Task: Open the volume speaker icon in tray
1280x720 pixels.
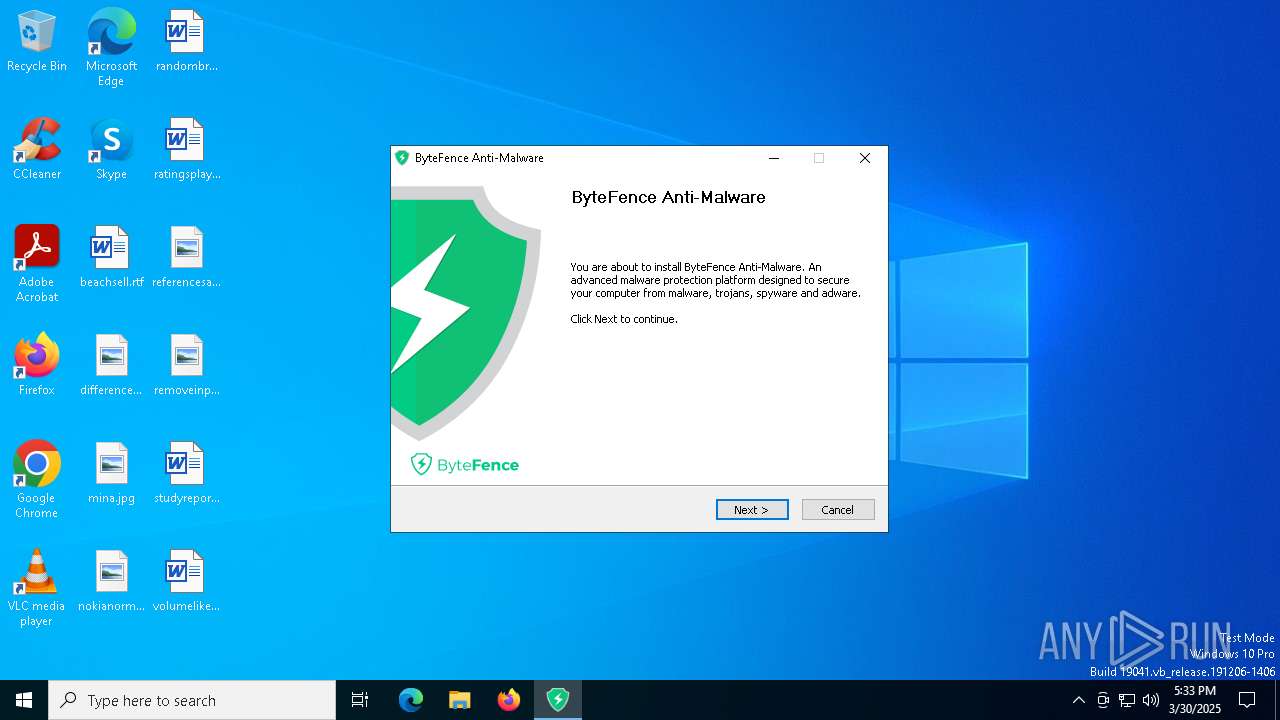Action: pyautogui.click(x=1151, y=700)
